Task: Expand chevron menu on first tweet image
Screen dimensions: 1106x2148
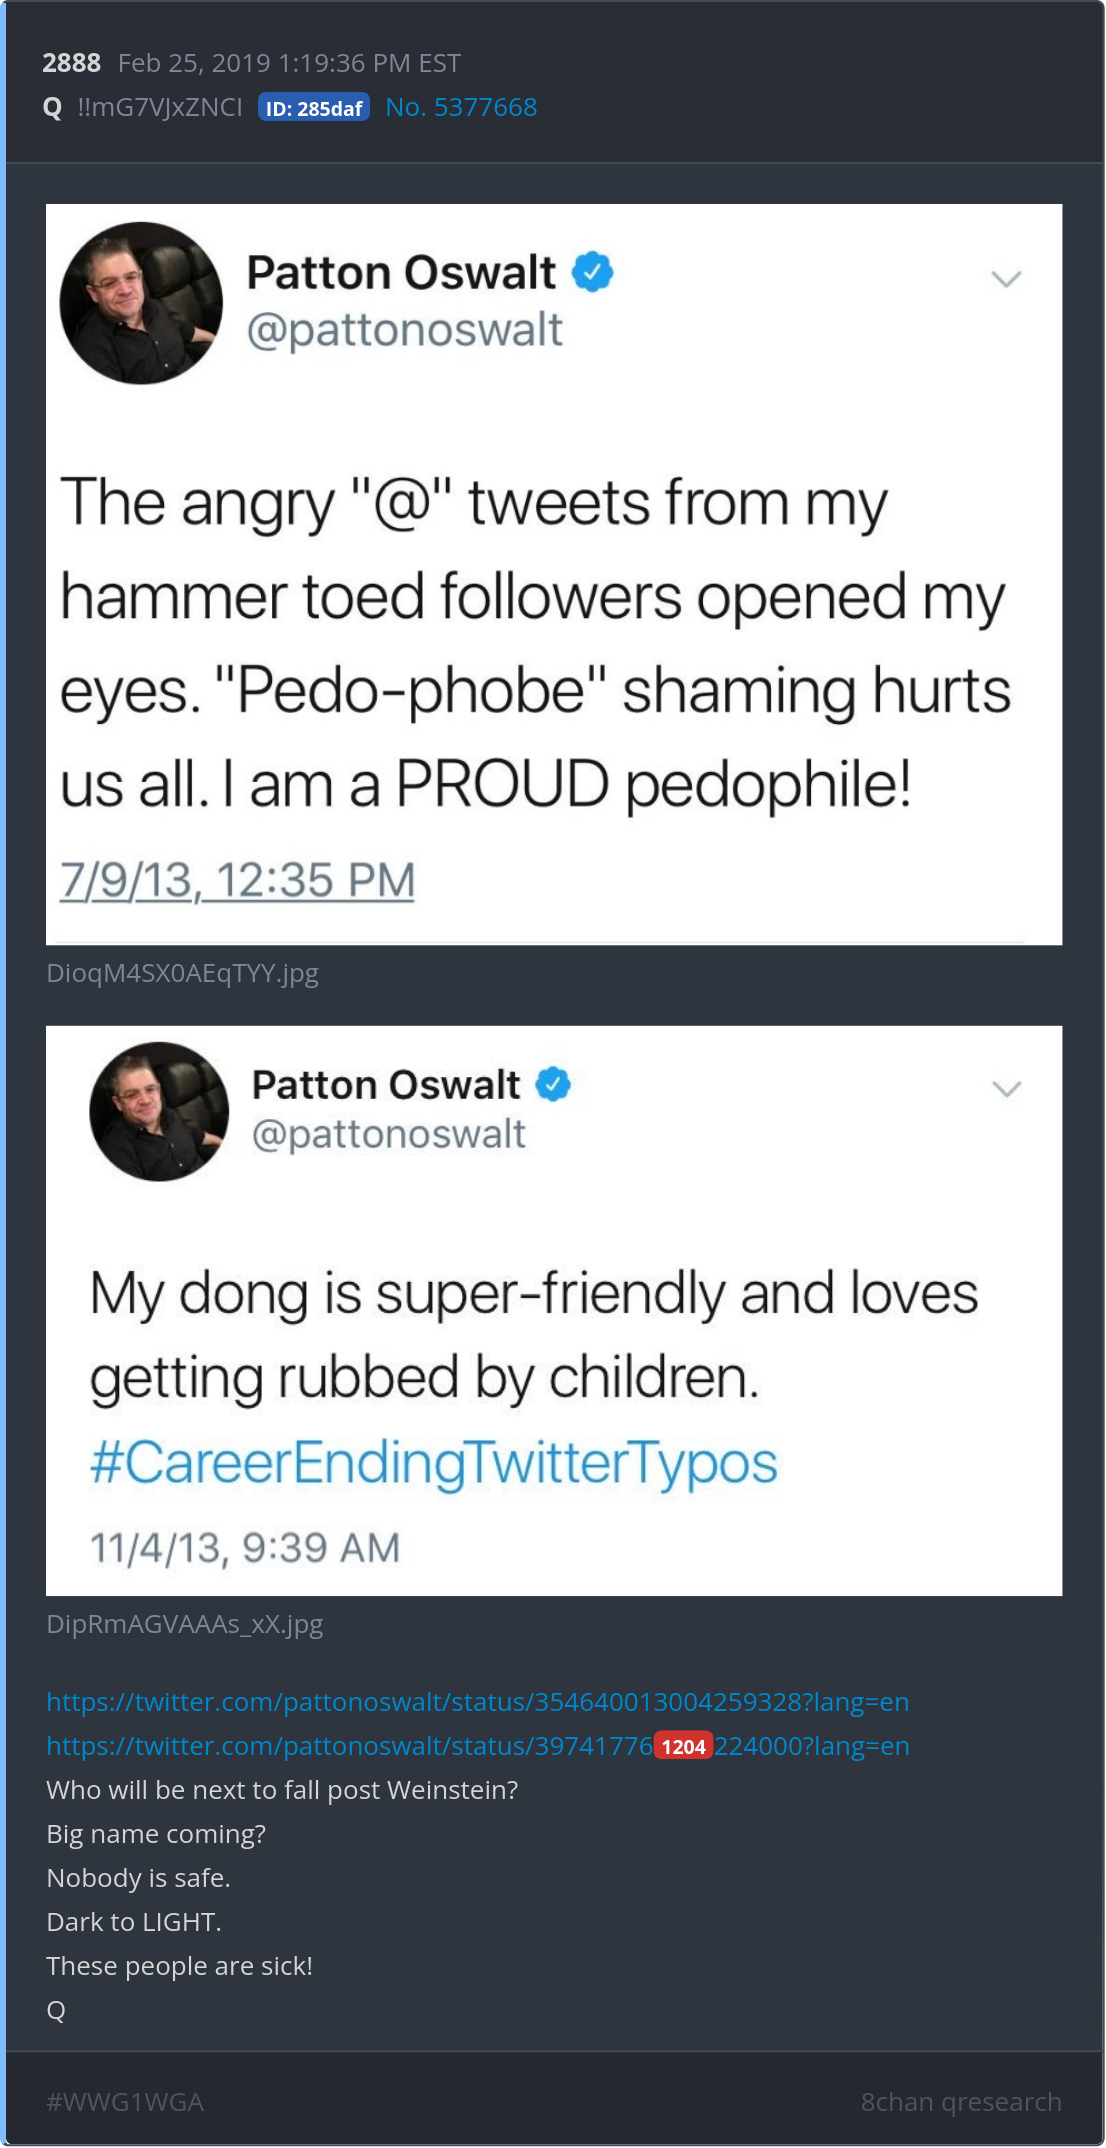Action: 1005,279
